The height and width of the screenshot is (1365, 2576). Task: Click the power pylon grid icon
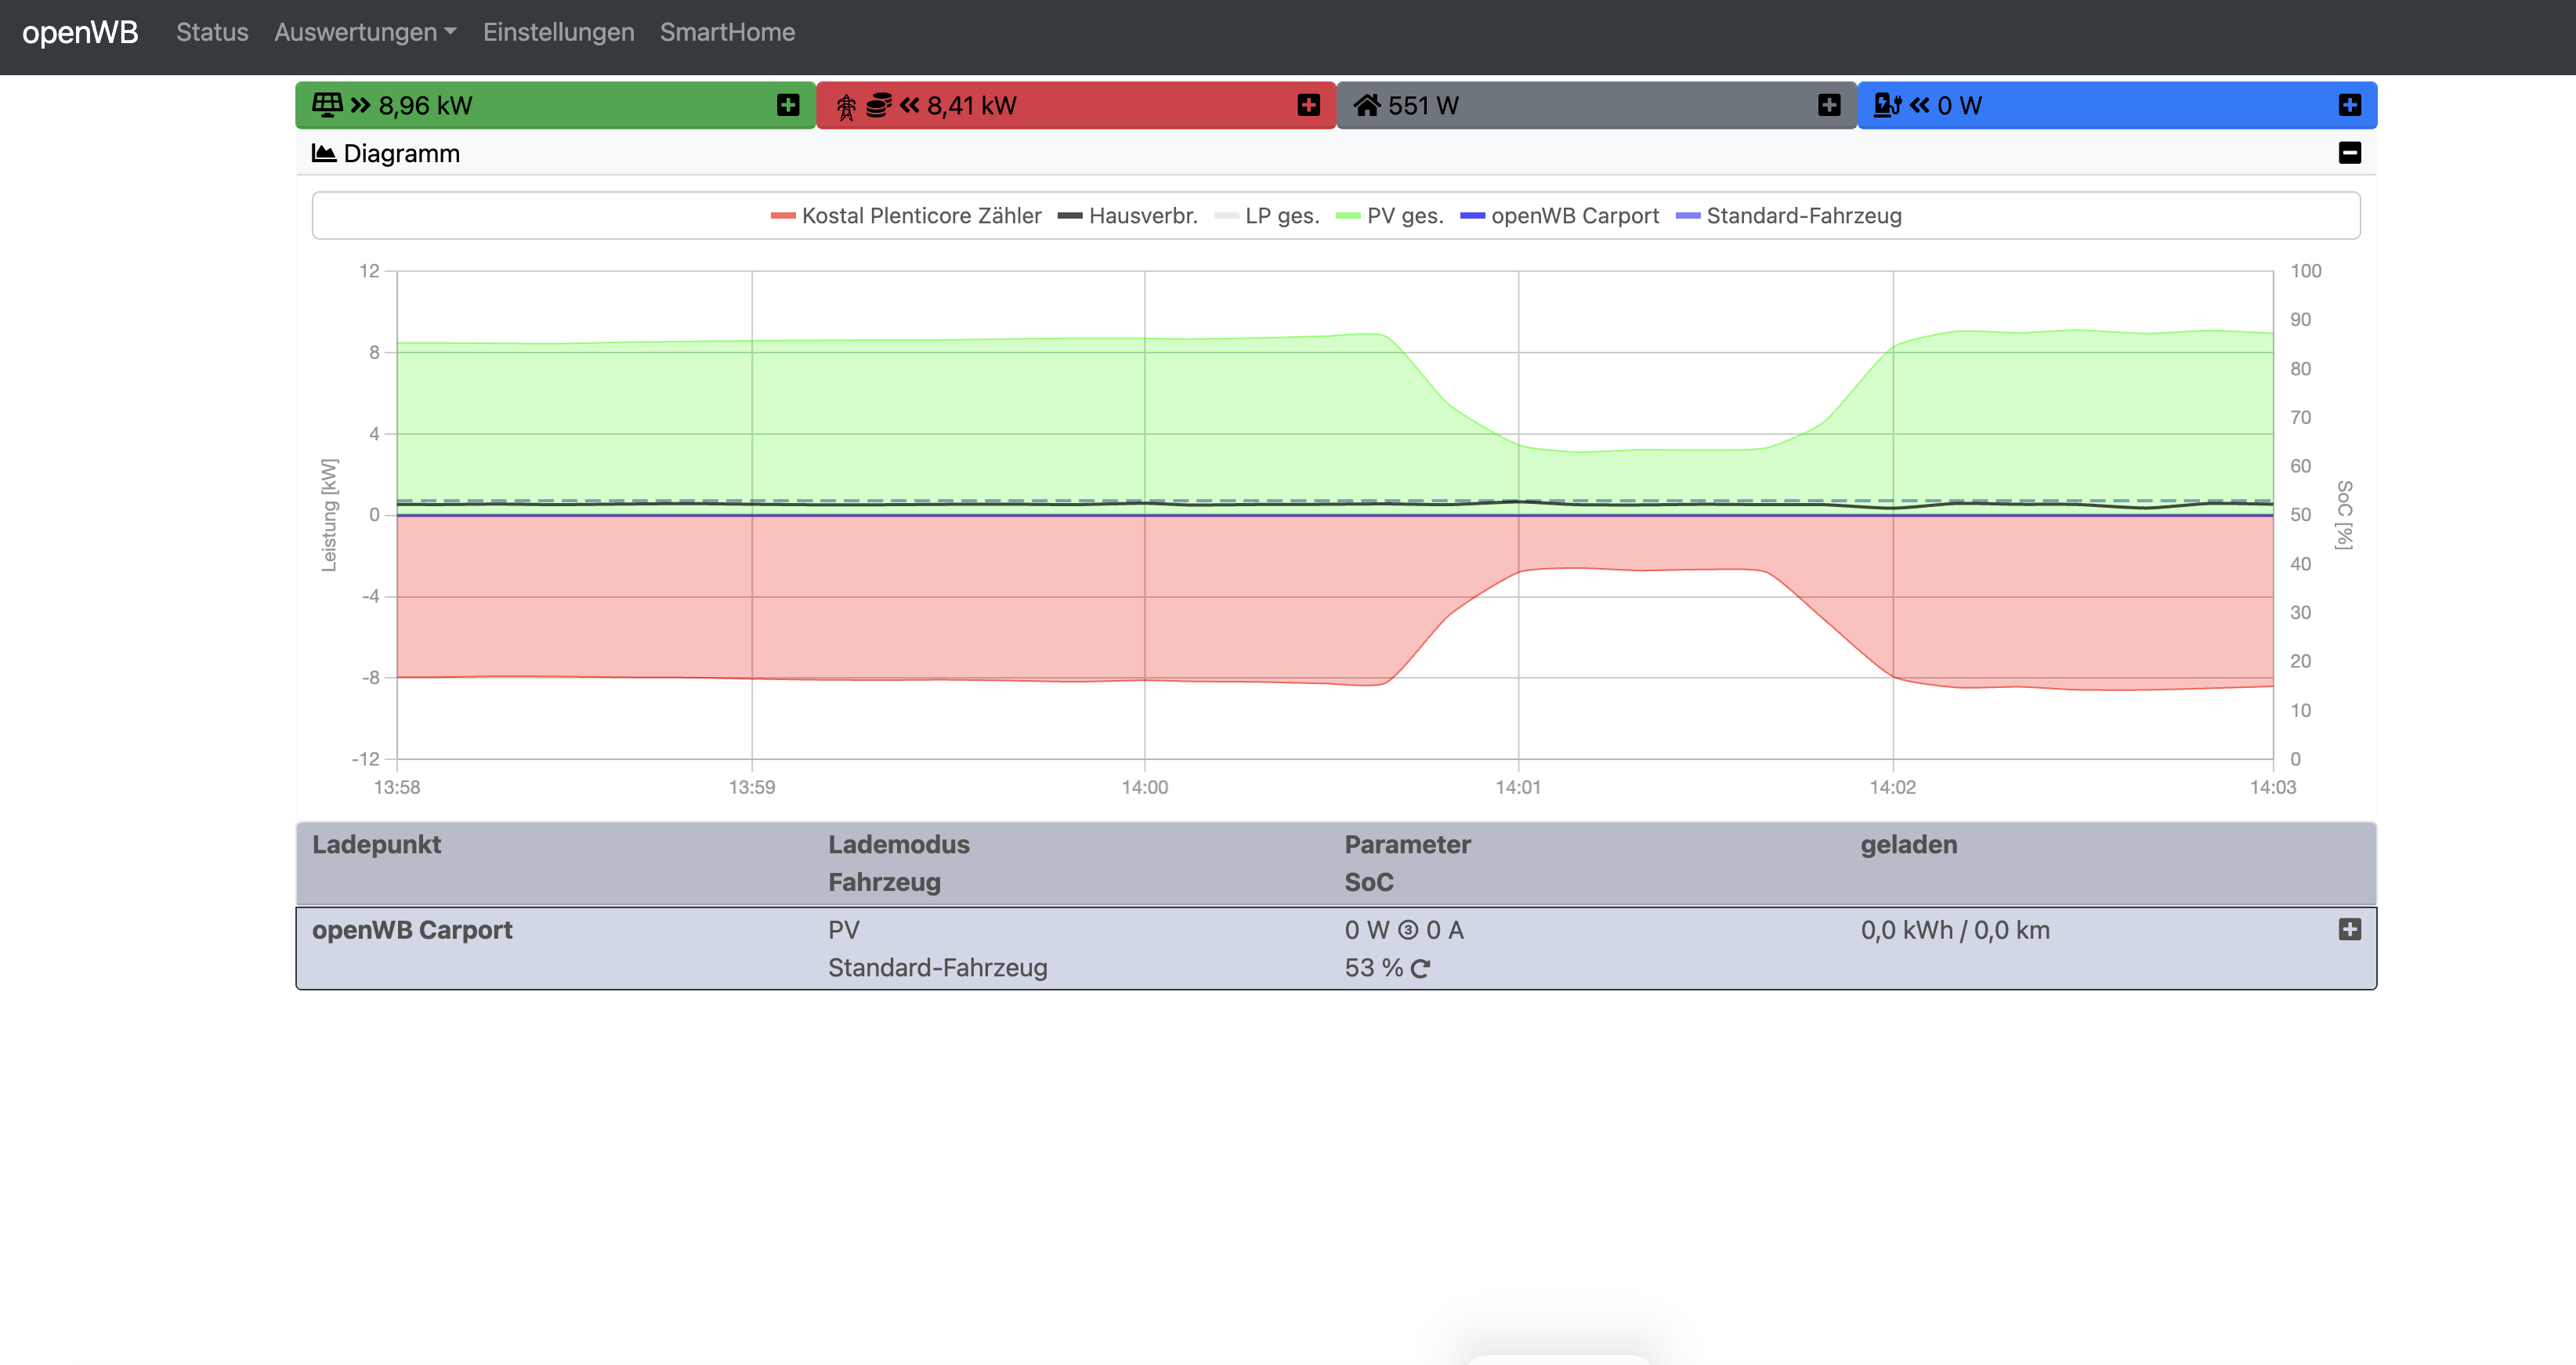point(846,106)
